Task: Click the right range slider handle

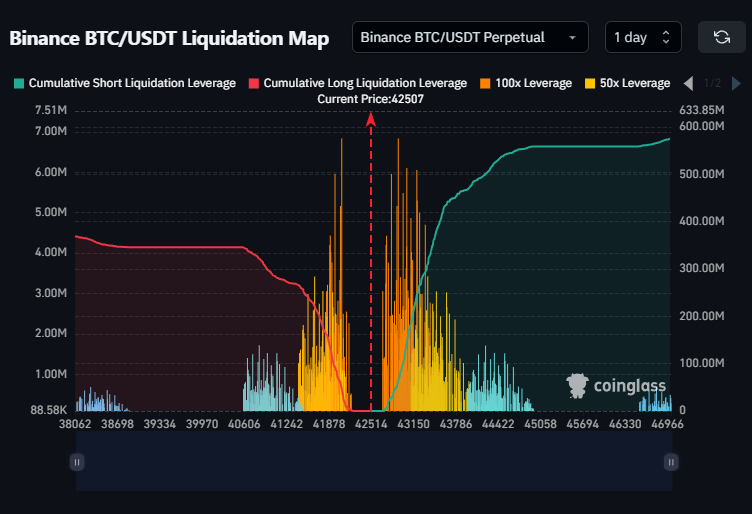Action: coord(671,462)
